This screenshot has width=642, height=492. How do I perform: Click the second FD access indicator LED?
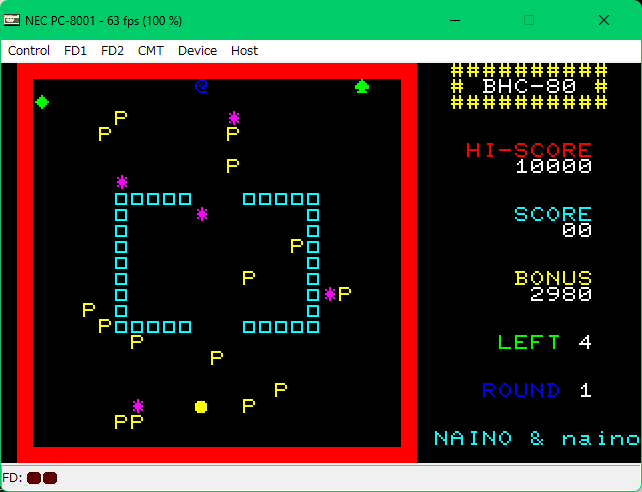click(50, 478)
